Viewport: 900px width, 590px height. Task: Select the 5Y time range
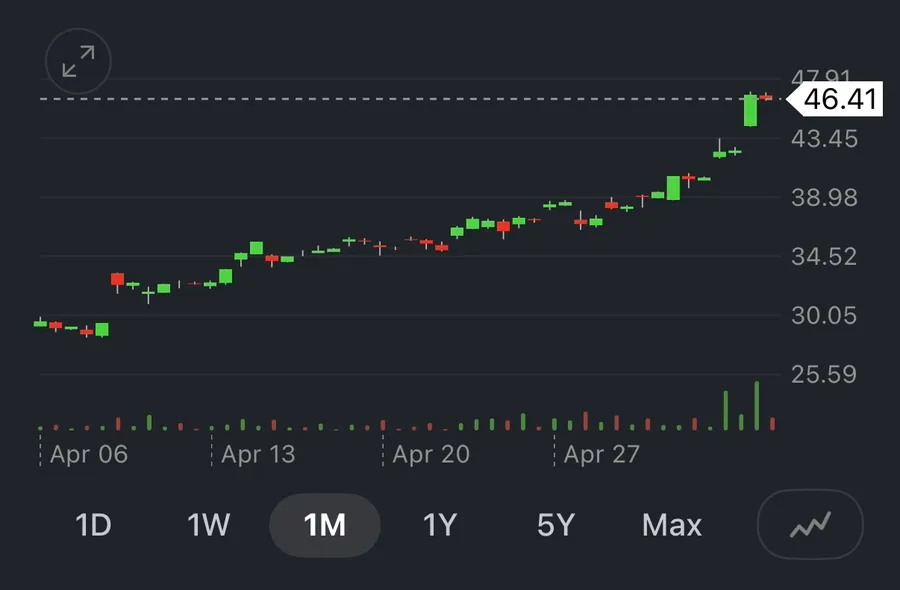click(x=556, y=525)
